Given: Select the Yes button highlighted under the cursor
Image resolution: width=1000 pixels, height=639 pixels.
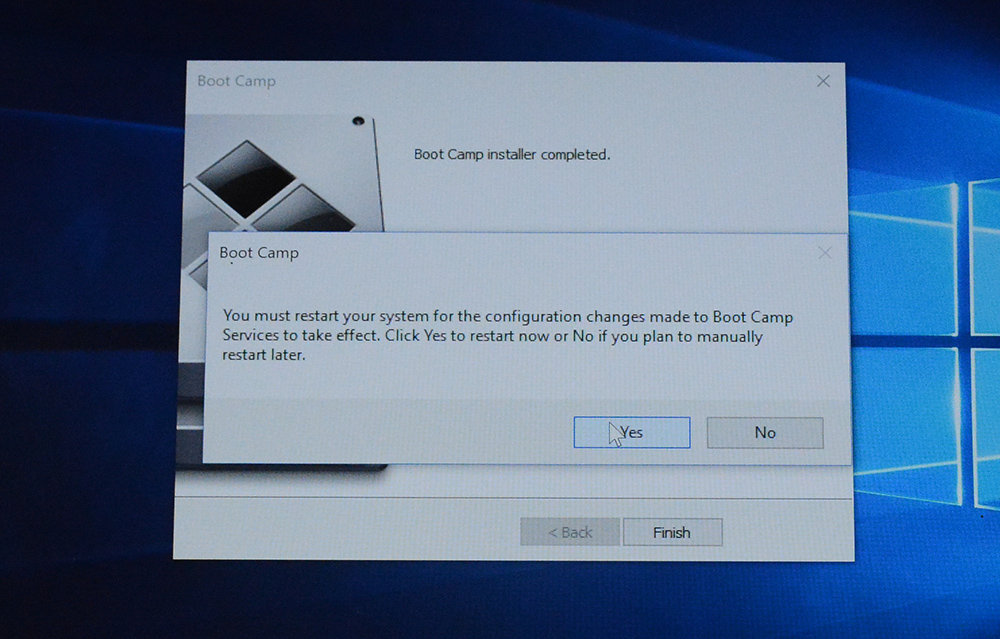Looking at the screenshot, I should point(632,432).
